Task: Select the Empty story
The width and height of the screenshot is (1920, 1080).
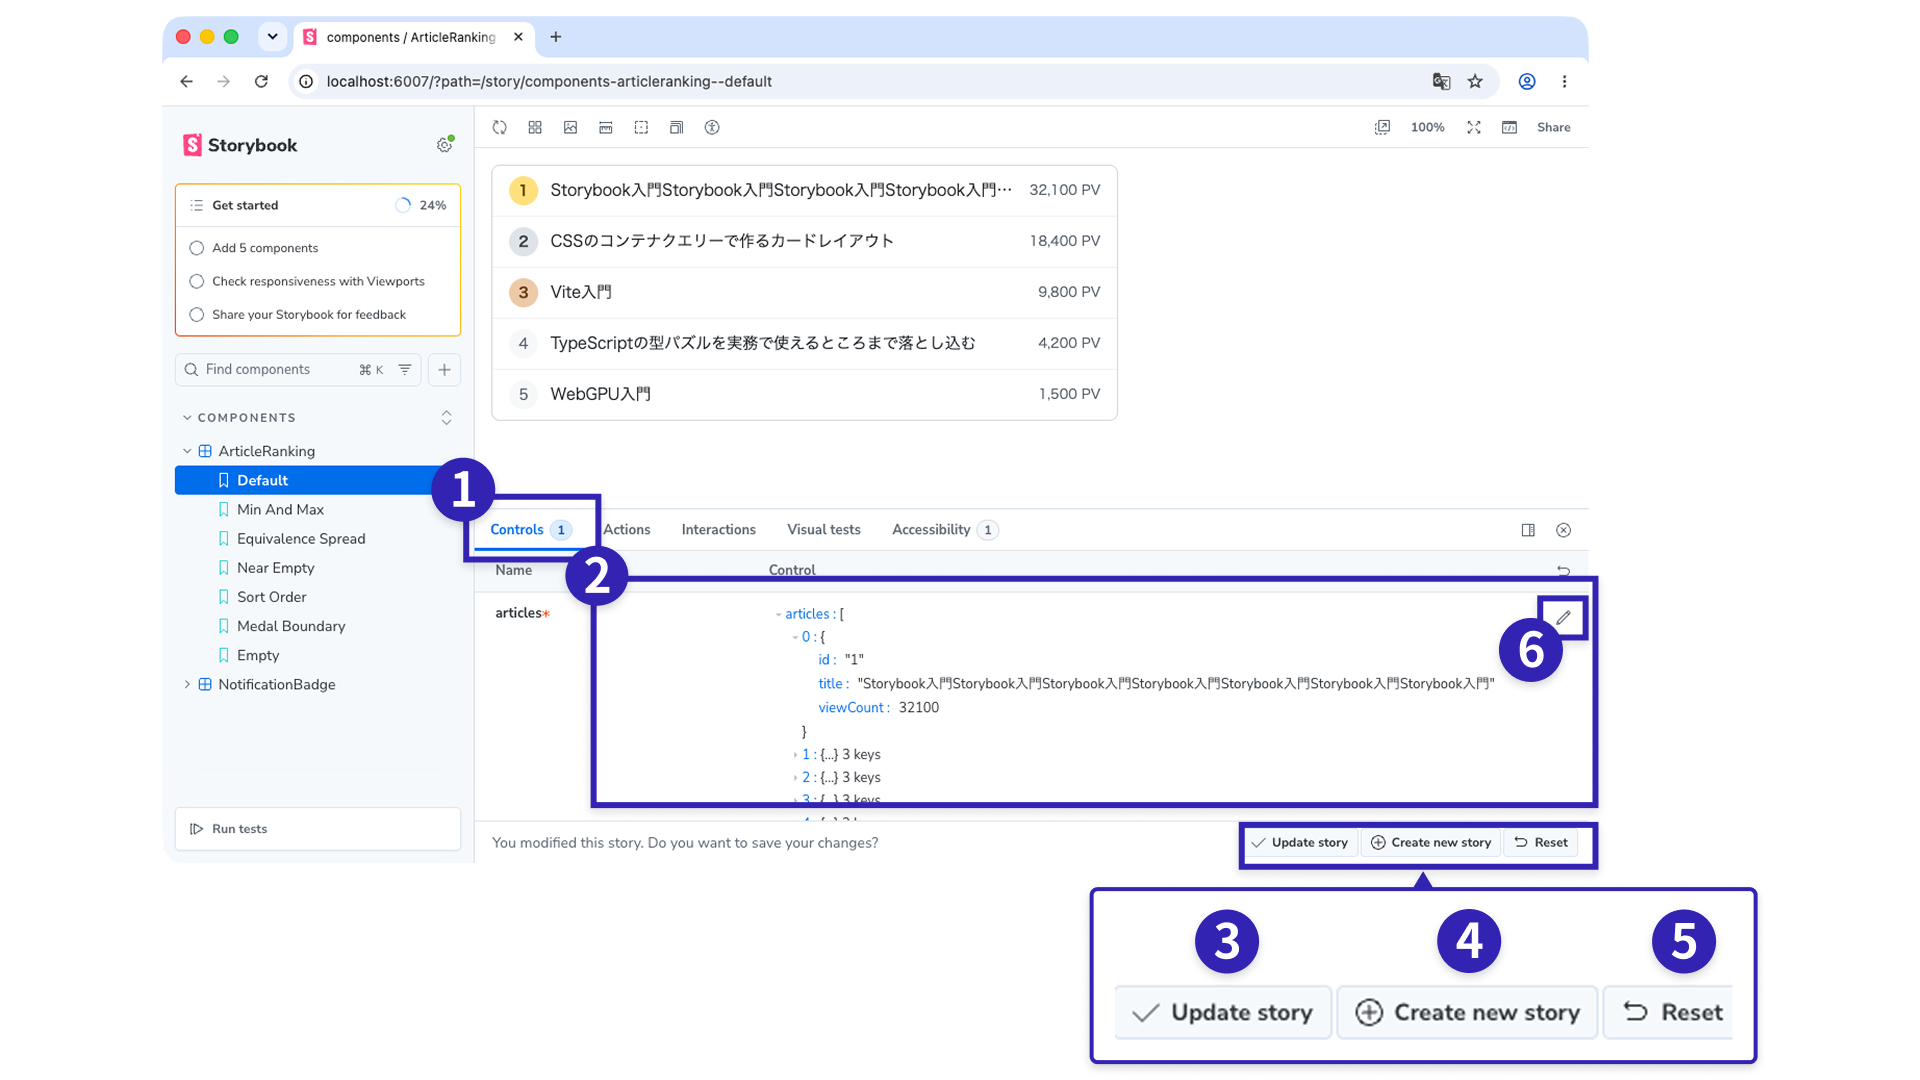Action: click(x=257, y=655)
